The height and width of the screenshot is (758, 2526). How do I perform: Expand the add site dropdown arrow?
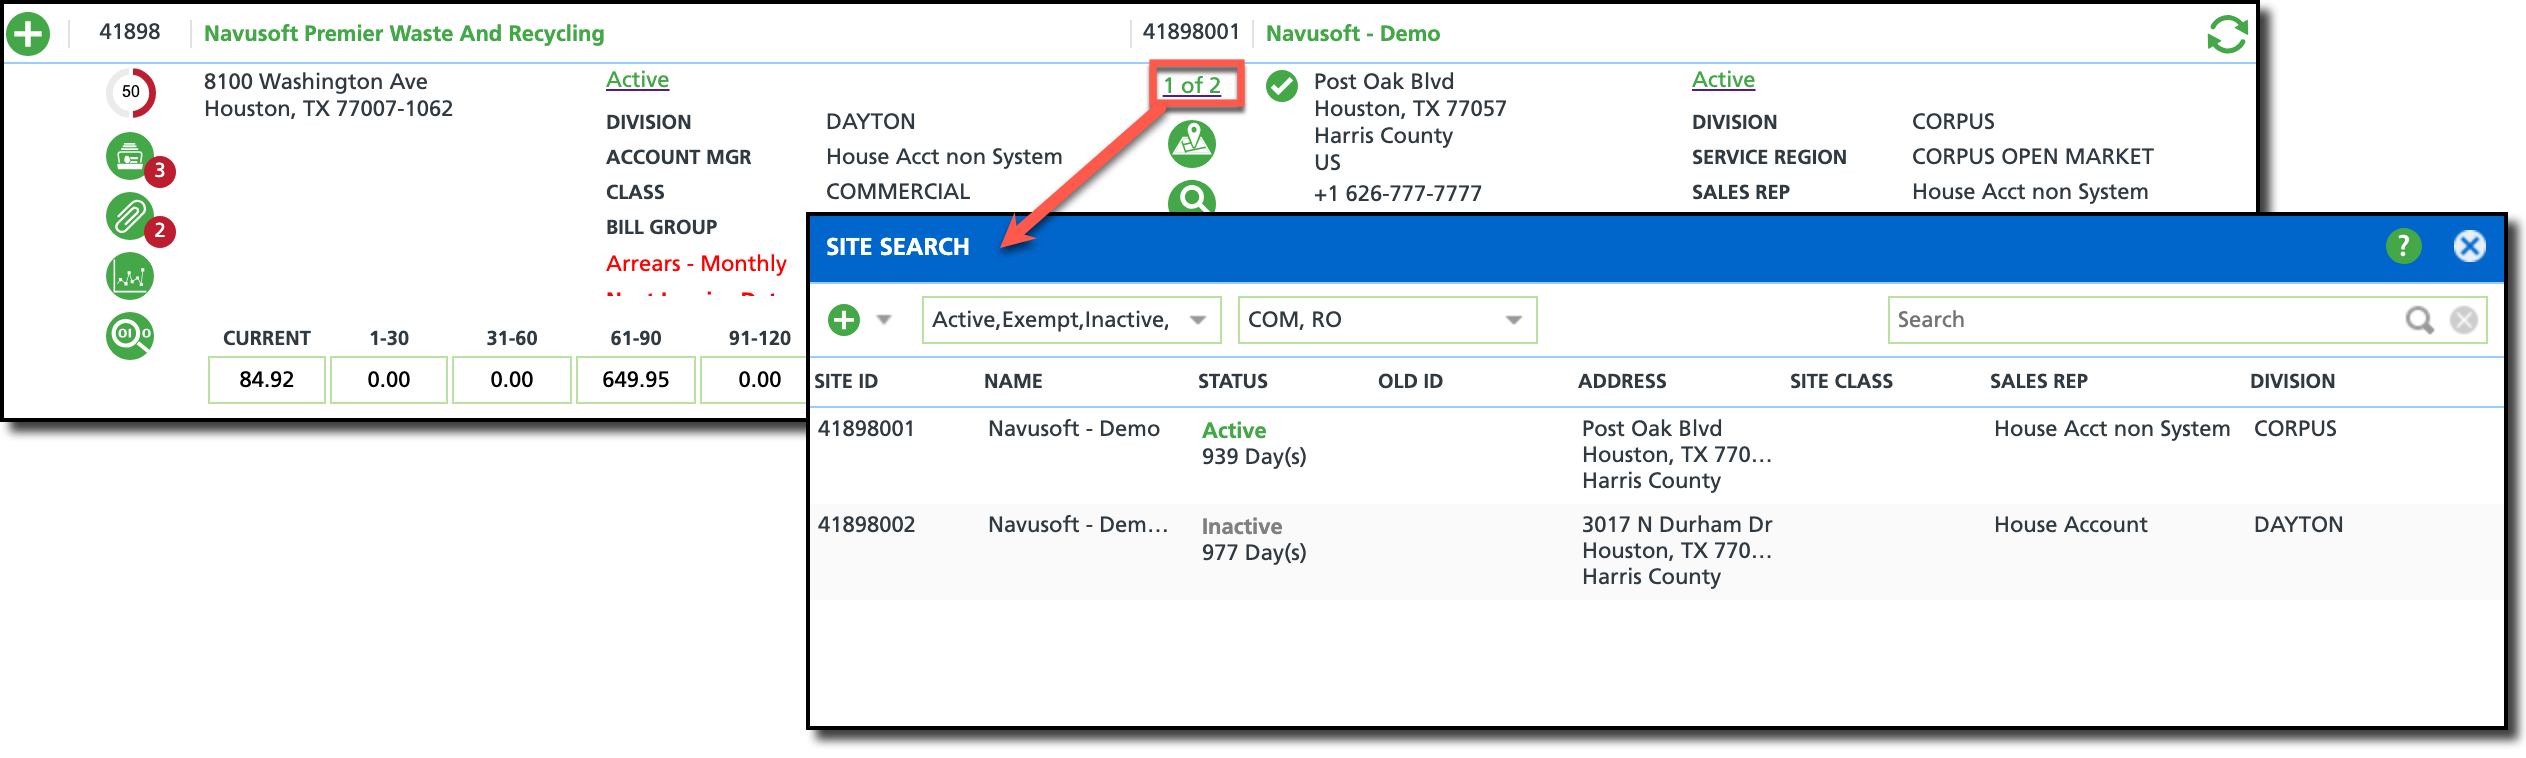[884, 320]
